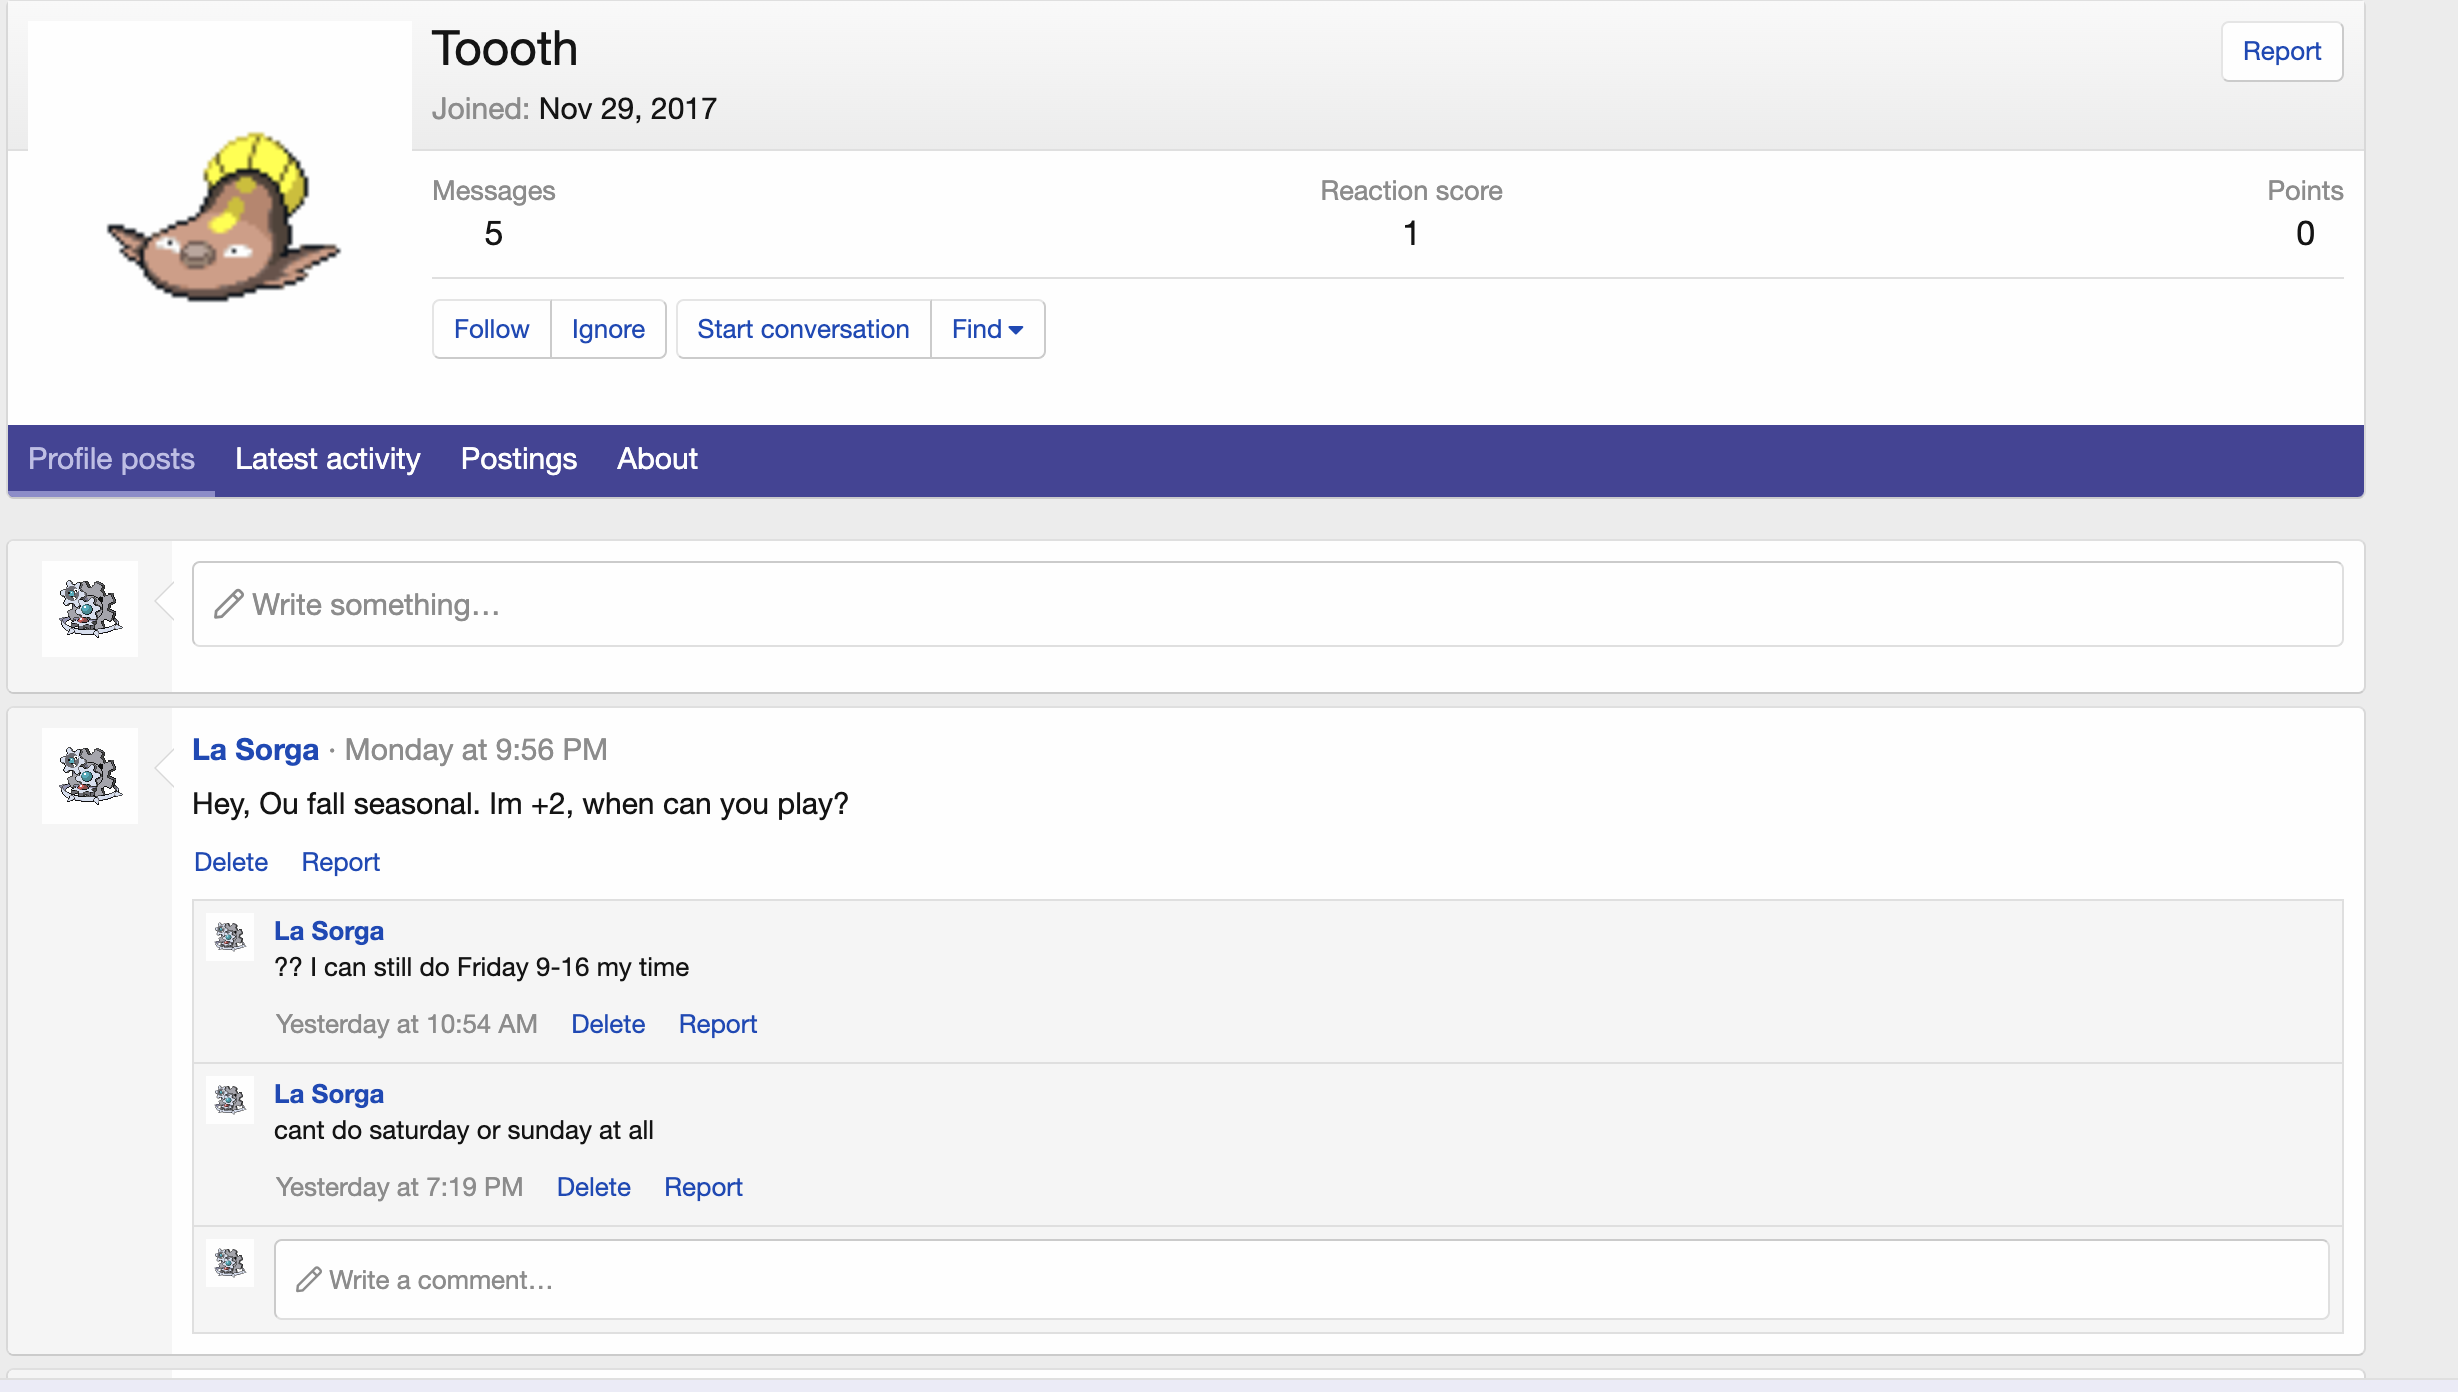Viewport: 2458px width, 1392px height.
Task: Click the Toooth username heading
Action: pyautogui.click(x=505, y=49)
